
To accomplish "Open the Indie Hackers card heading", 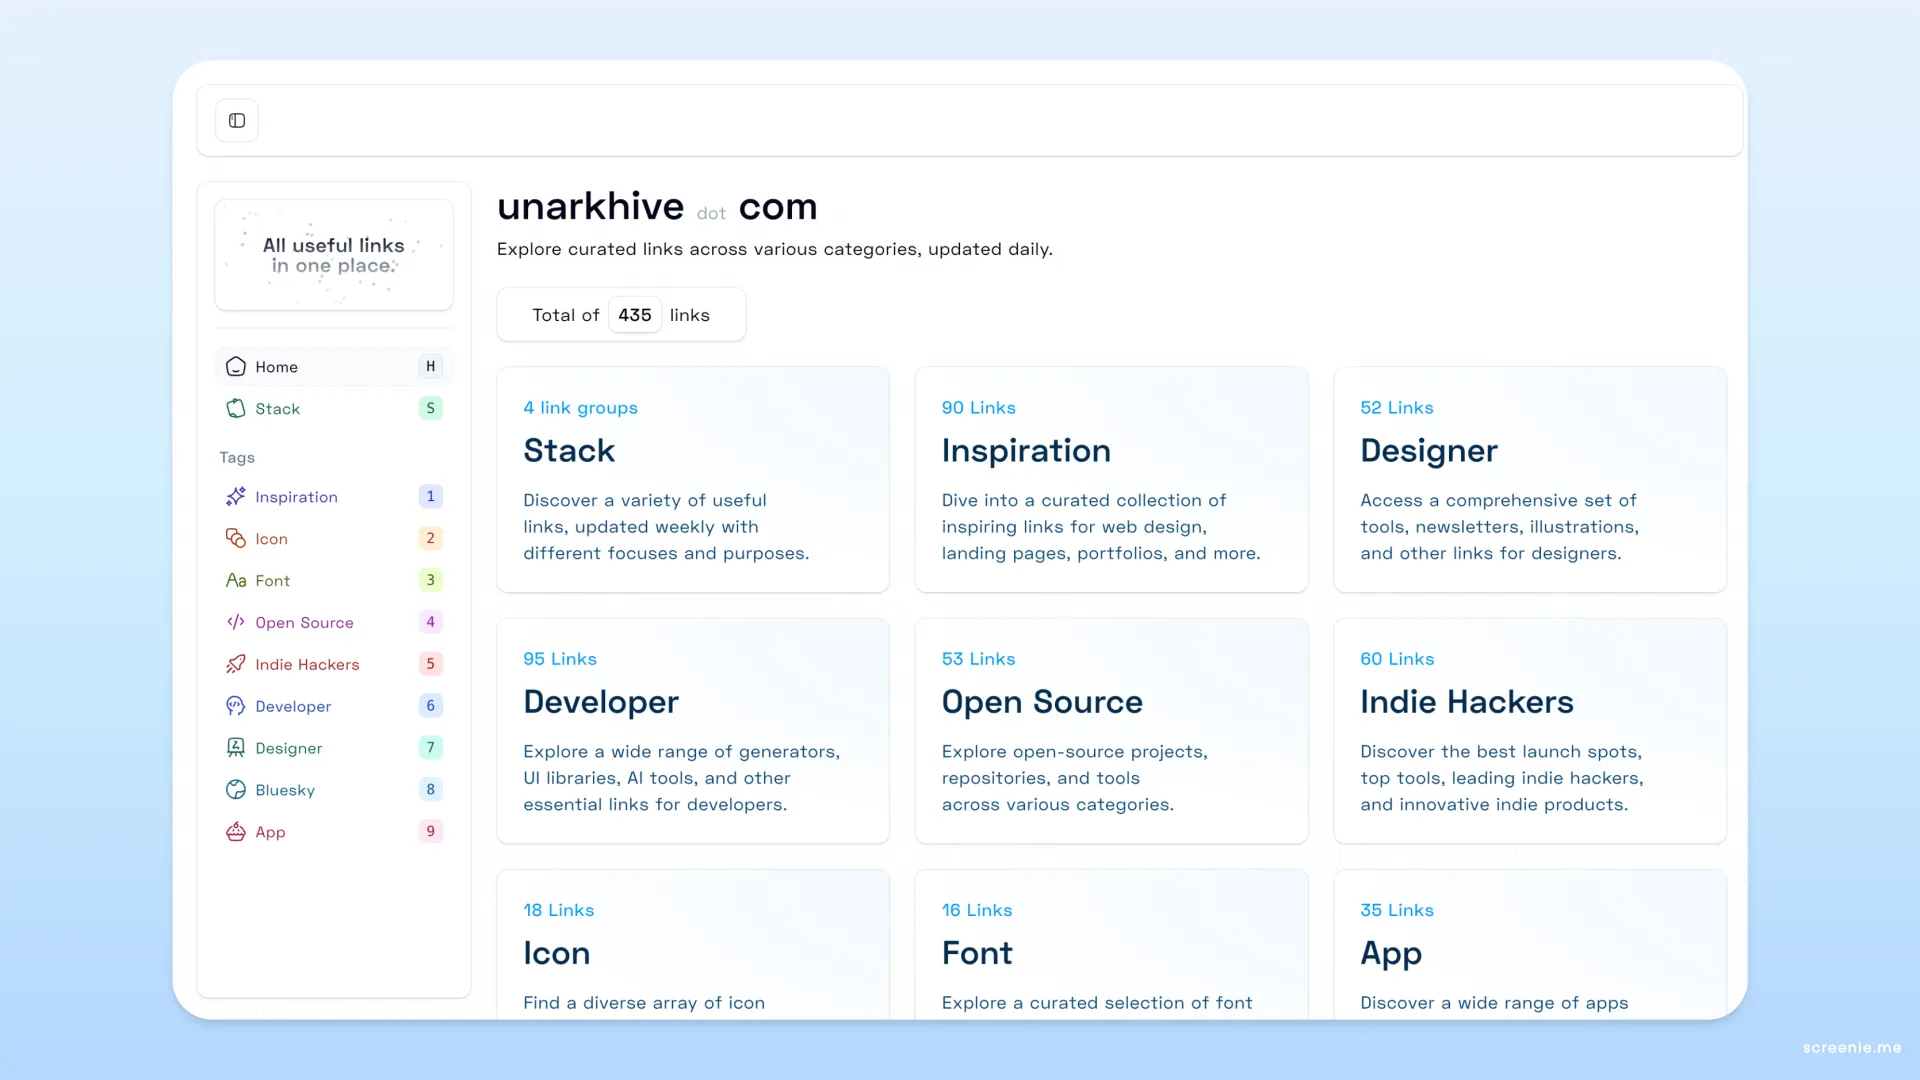I will [1467, 702].
